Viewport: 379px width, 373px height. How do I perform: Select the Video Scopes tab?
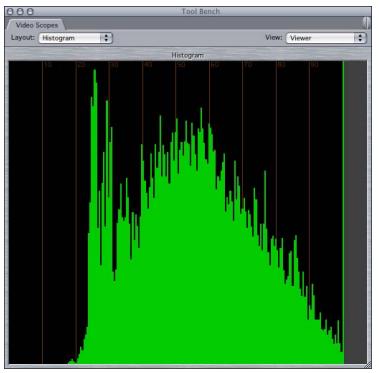point(37,25)
